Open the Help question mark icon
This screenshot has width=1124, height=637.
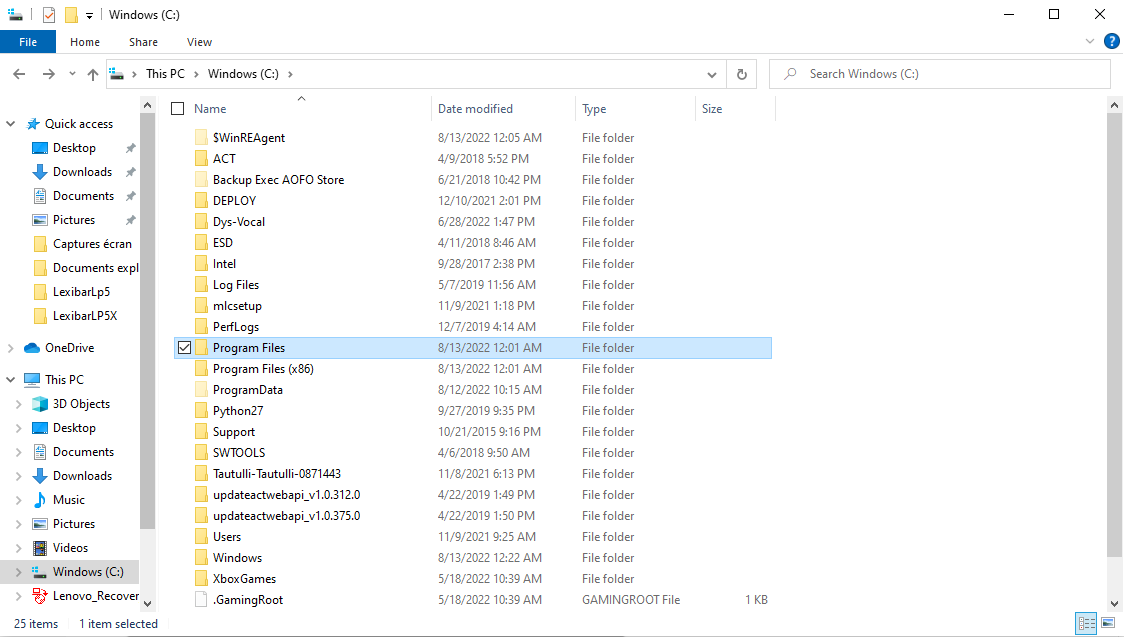click(x=1111, y=42)
